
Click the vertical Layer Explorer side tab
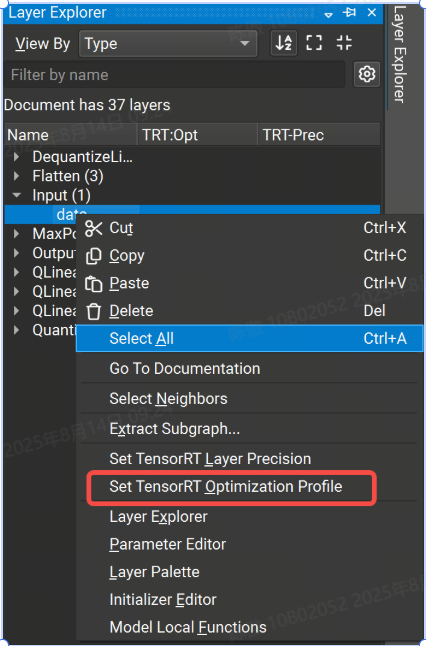click(399, 55)
